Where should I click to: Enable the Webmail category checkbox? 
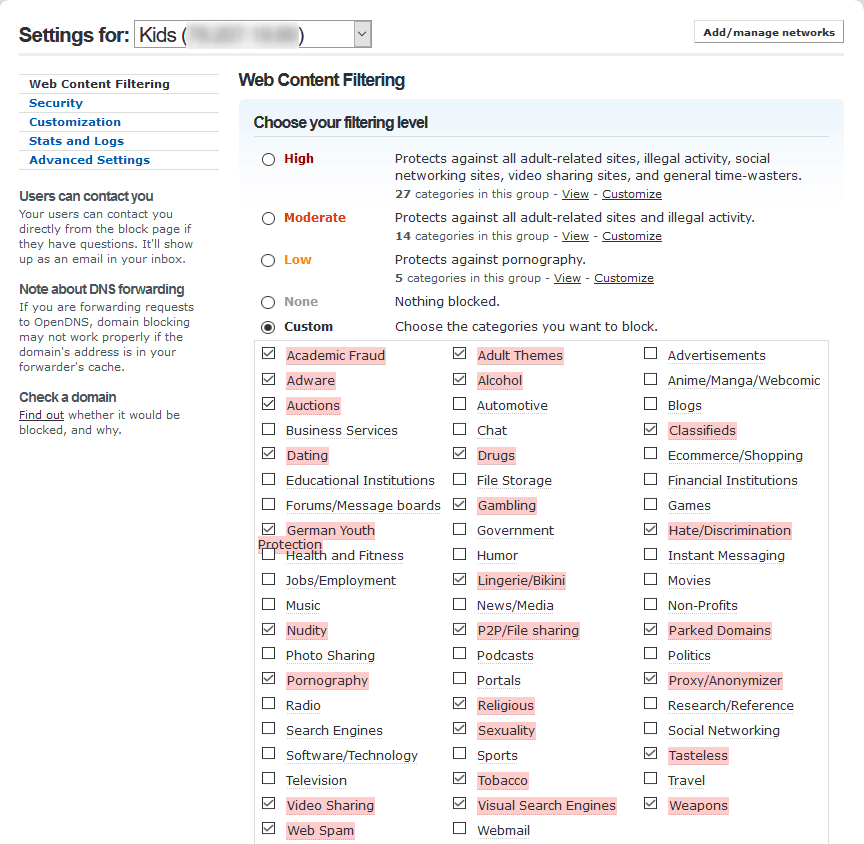tap(459, 829)
